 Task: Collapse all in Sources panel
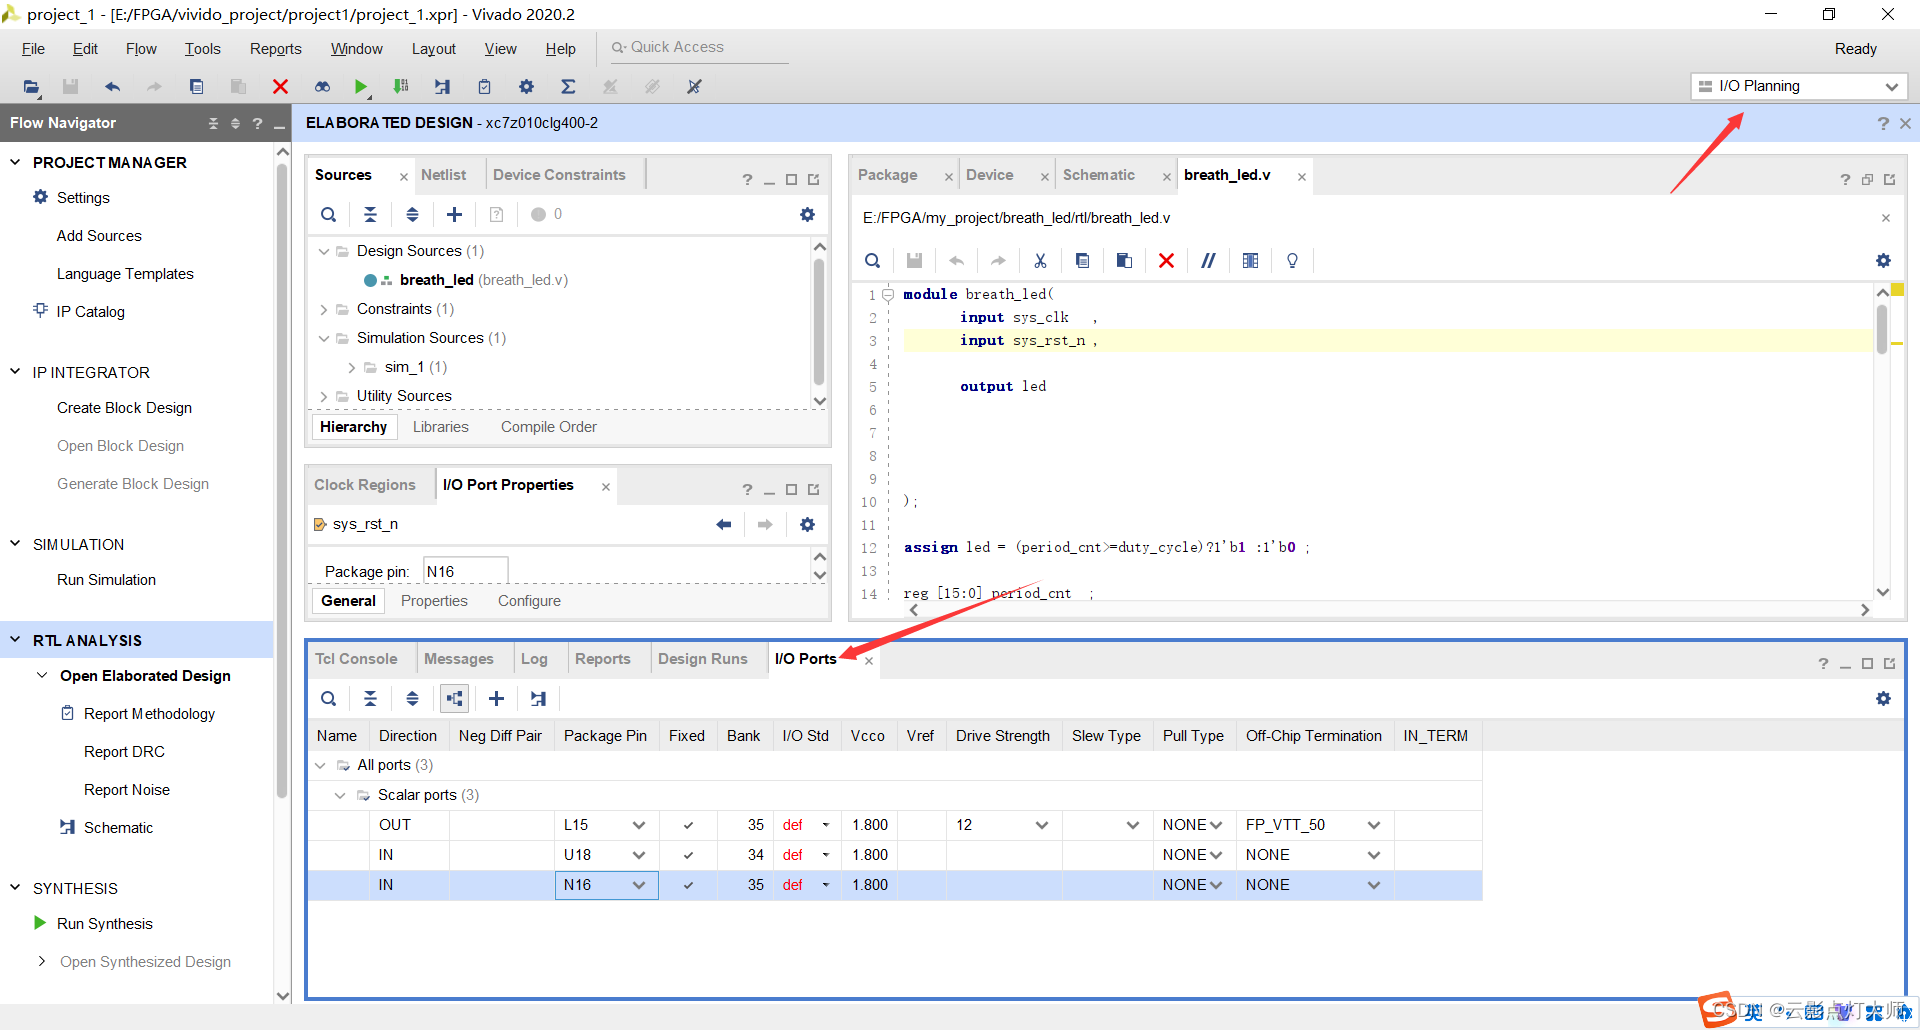click(x=370, y=214)
